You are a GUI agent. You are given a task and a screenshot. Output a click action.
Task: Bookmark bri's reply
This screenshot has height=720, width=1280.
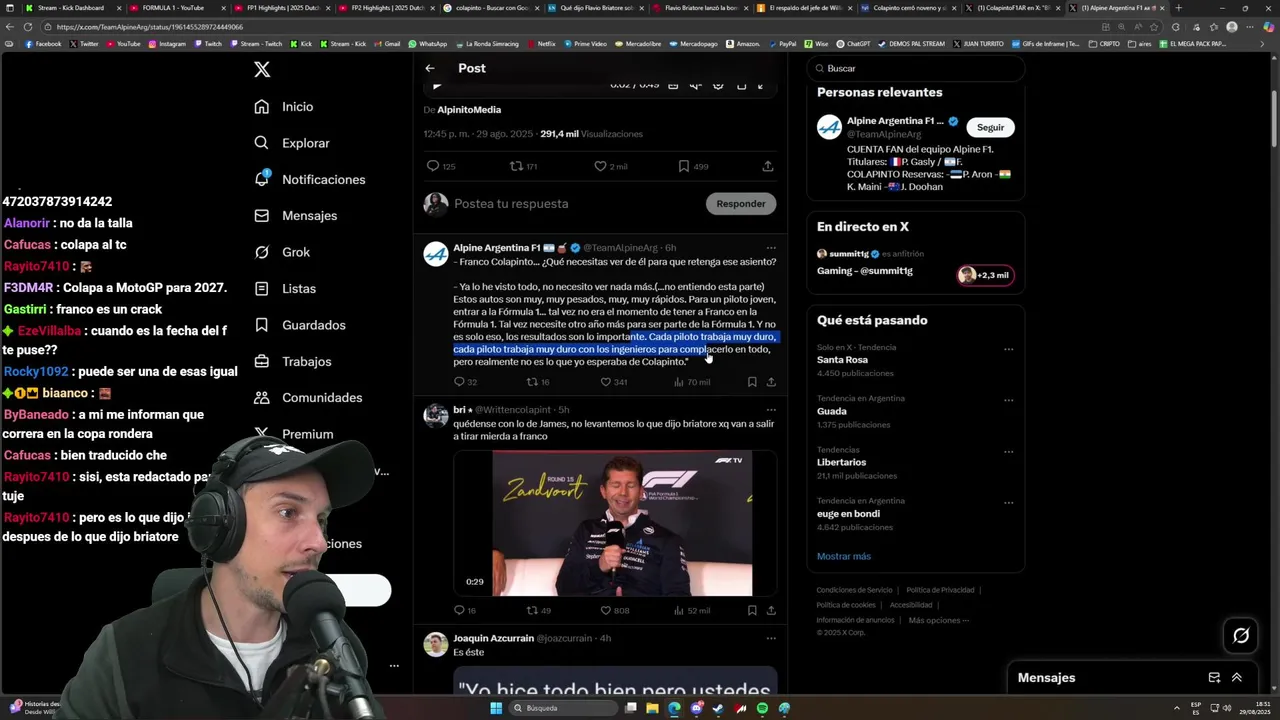752,610
